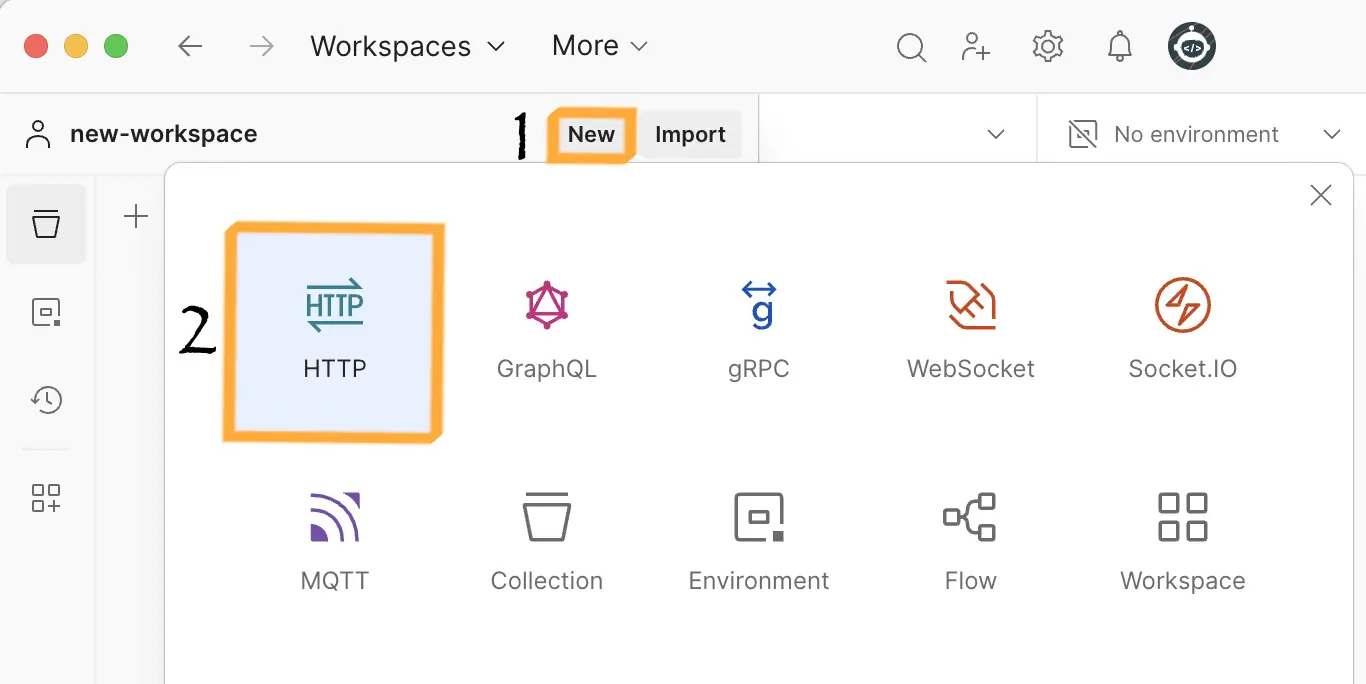1366x684 pixels.
Task: Click the New button
Action: click(x=591, y=134)
